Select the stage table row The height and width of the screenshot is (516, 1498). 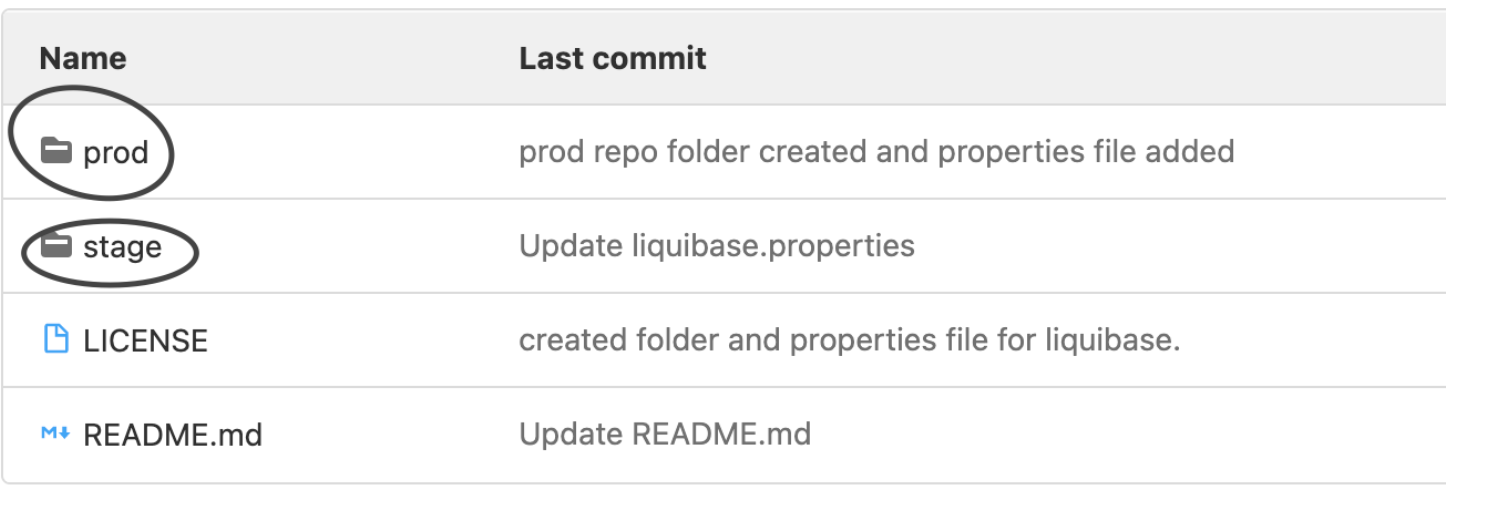point(724,246)
